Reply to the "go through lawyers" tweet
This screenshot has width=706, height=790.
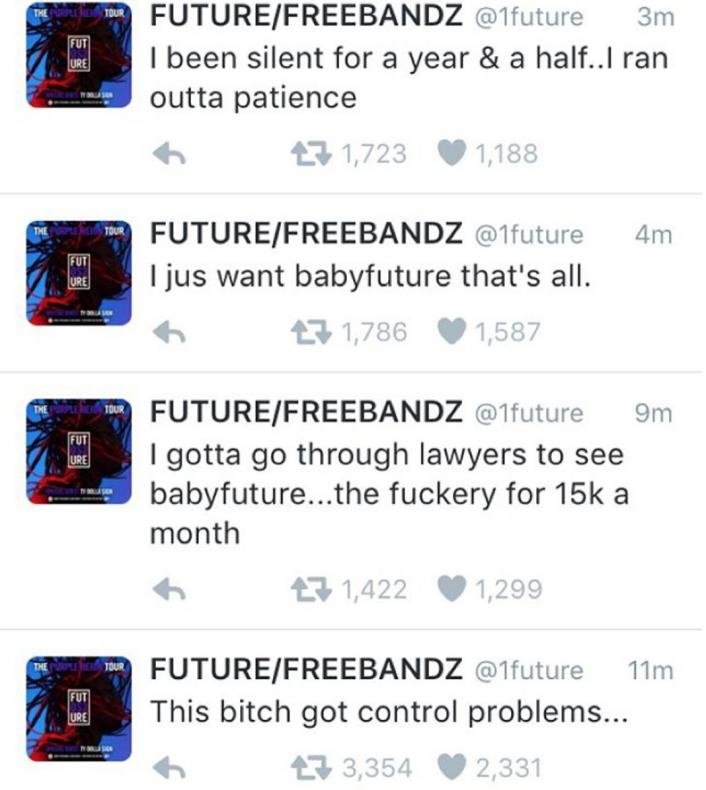coord(171,591)
